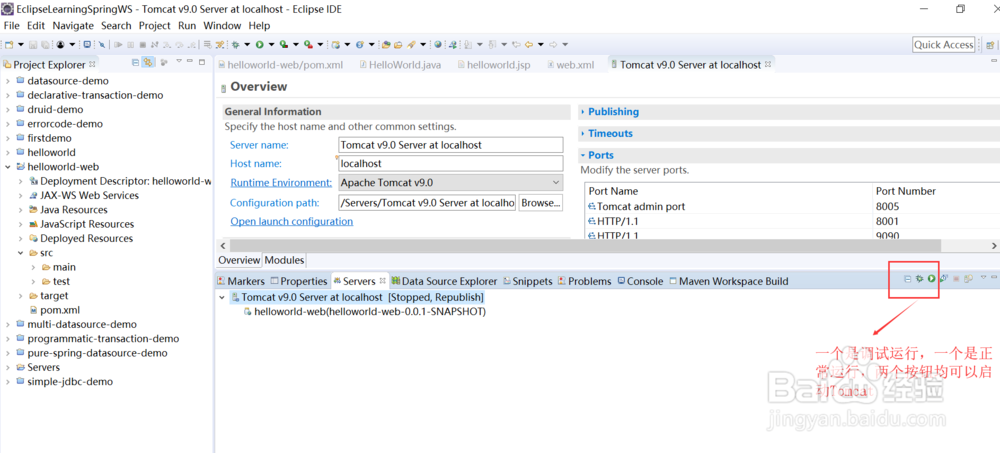Click the Server name text field
Screen dimensions: 1000x453
(451, 145)
